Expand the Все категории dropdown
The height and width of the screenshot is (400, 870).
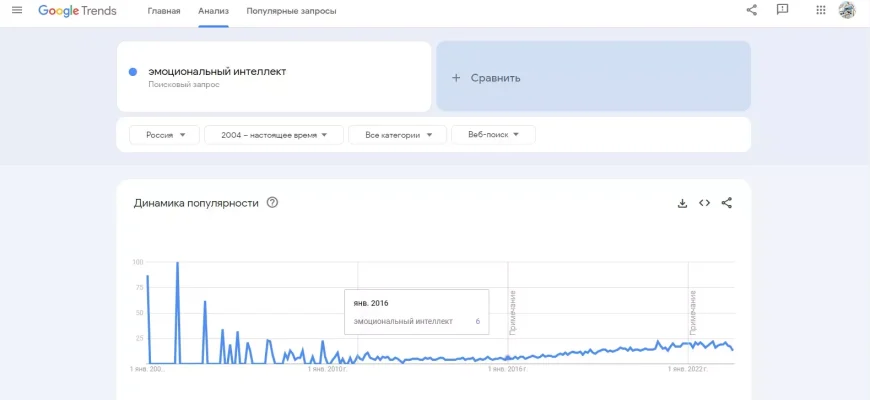click(397, 135)
